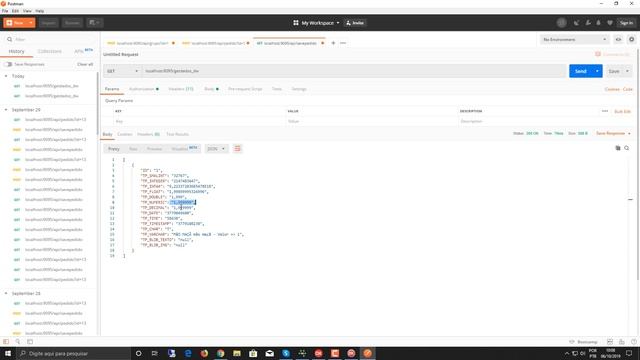
Task: Switch to the request Body tab
Action: pos(211,89)
